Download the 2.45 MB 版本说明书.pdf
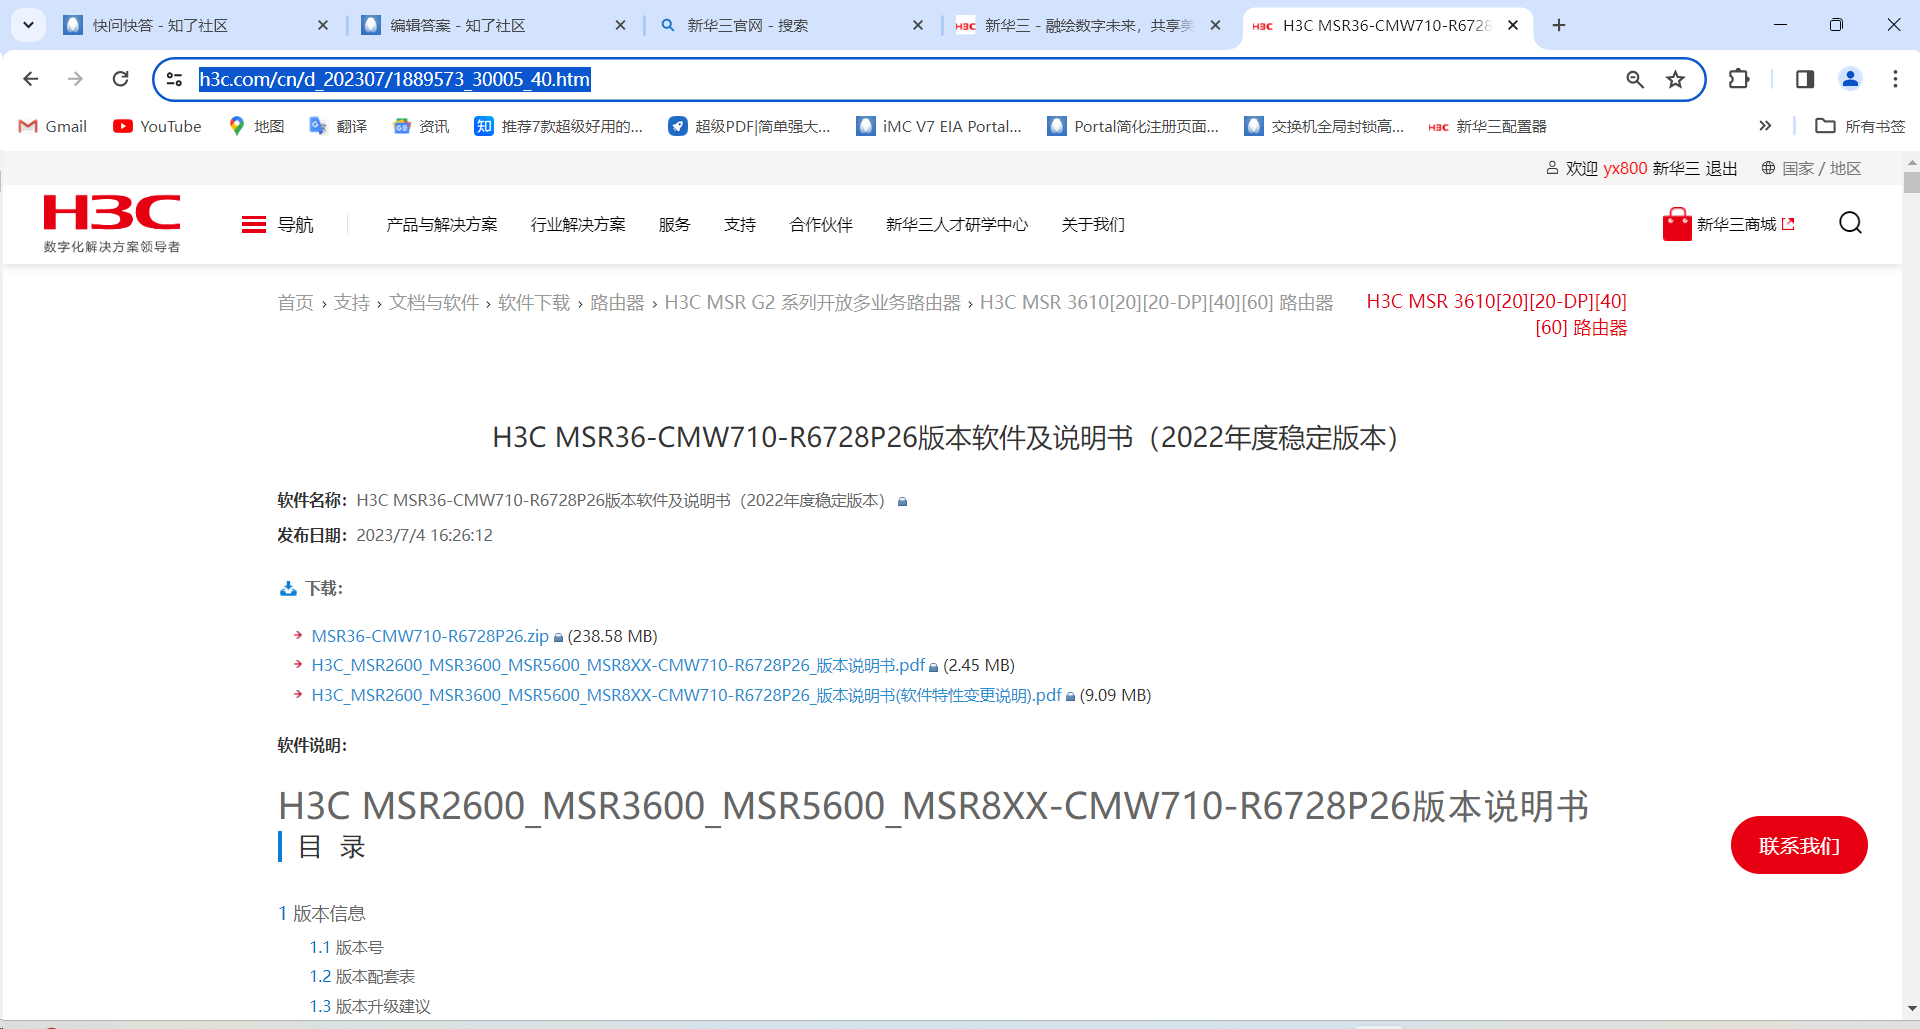Image resolution: width=1920 pixels, height=1029 pixels. point(618,665)
